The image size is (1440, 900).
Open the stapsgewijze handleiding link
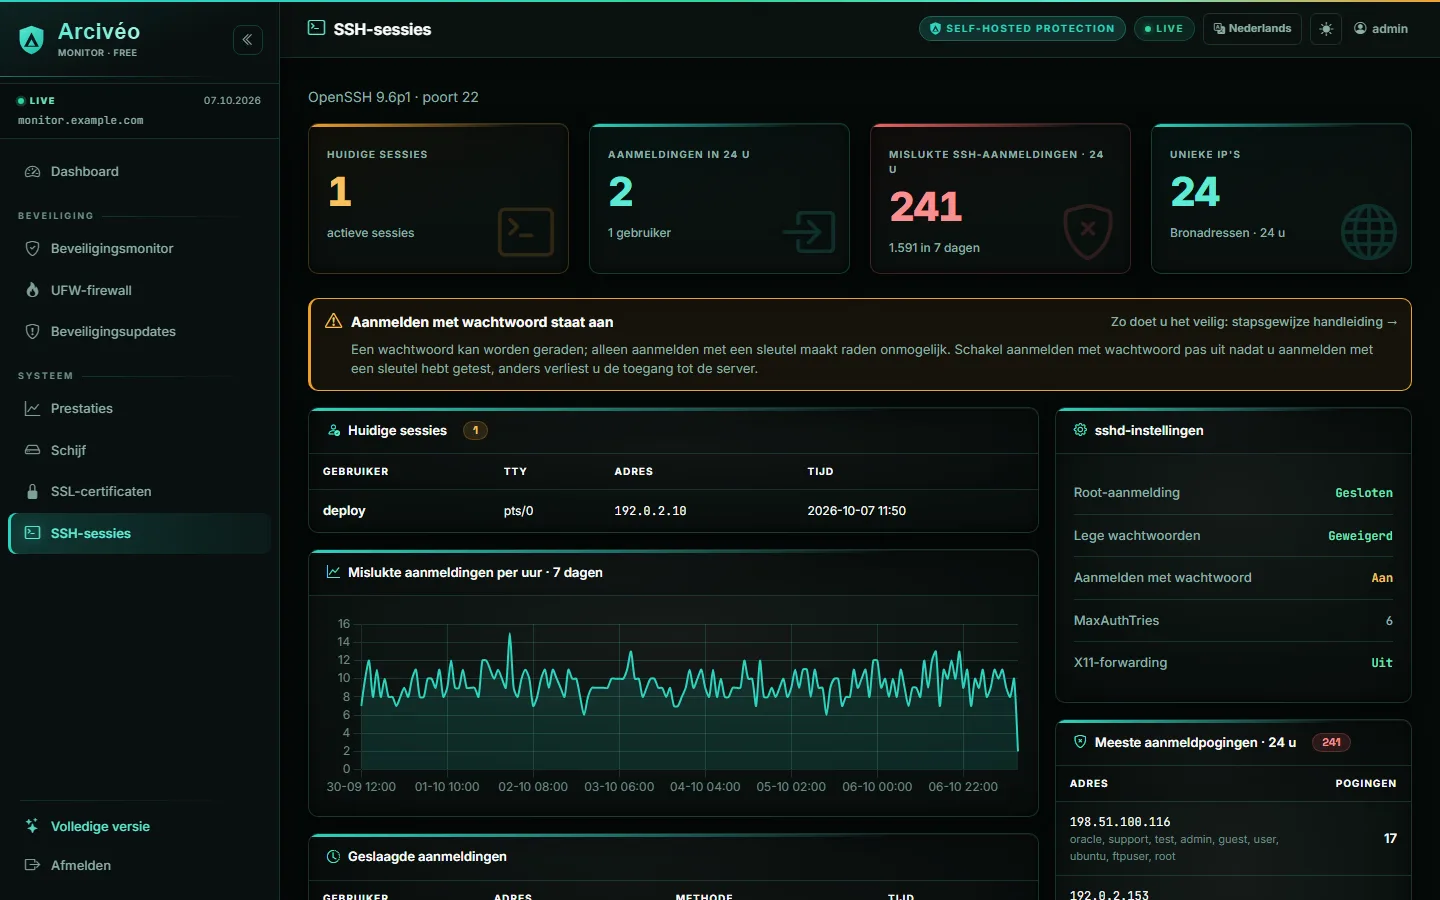pyautogui.click(x=1254, y=322)
